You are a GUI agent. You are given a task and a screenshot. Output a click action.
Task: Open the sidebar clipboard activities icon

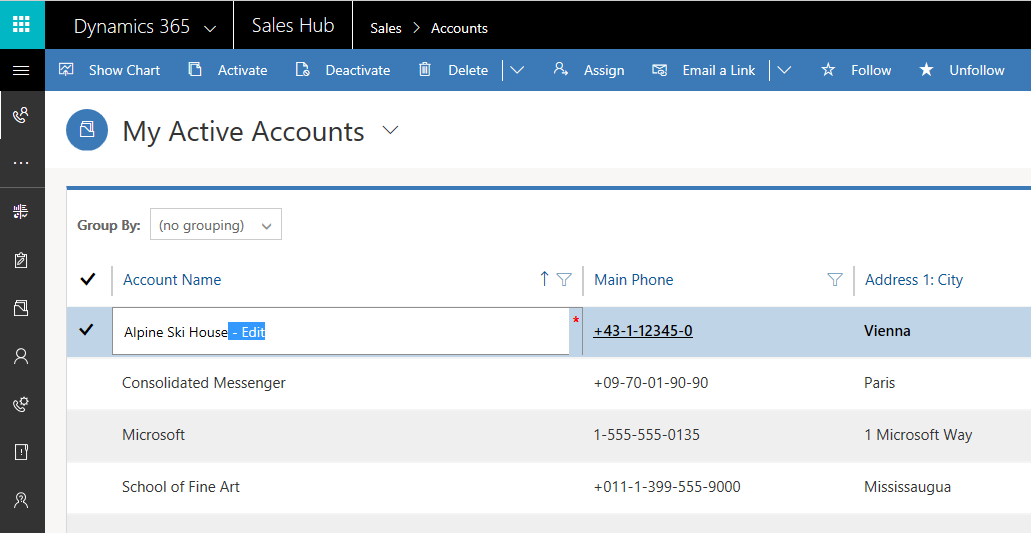pos(21,260)
